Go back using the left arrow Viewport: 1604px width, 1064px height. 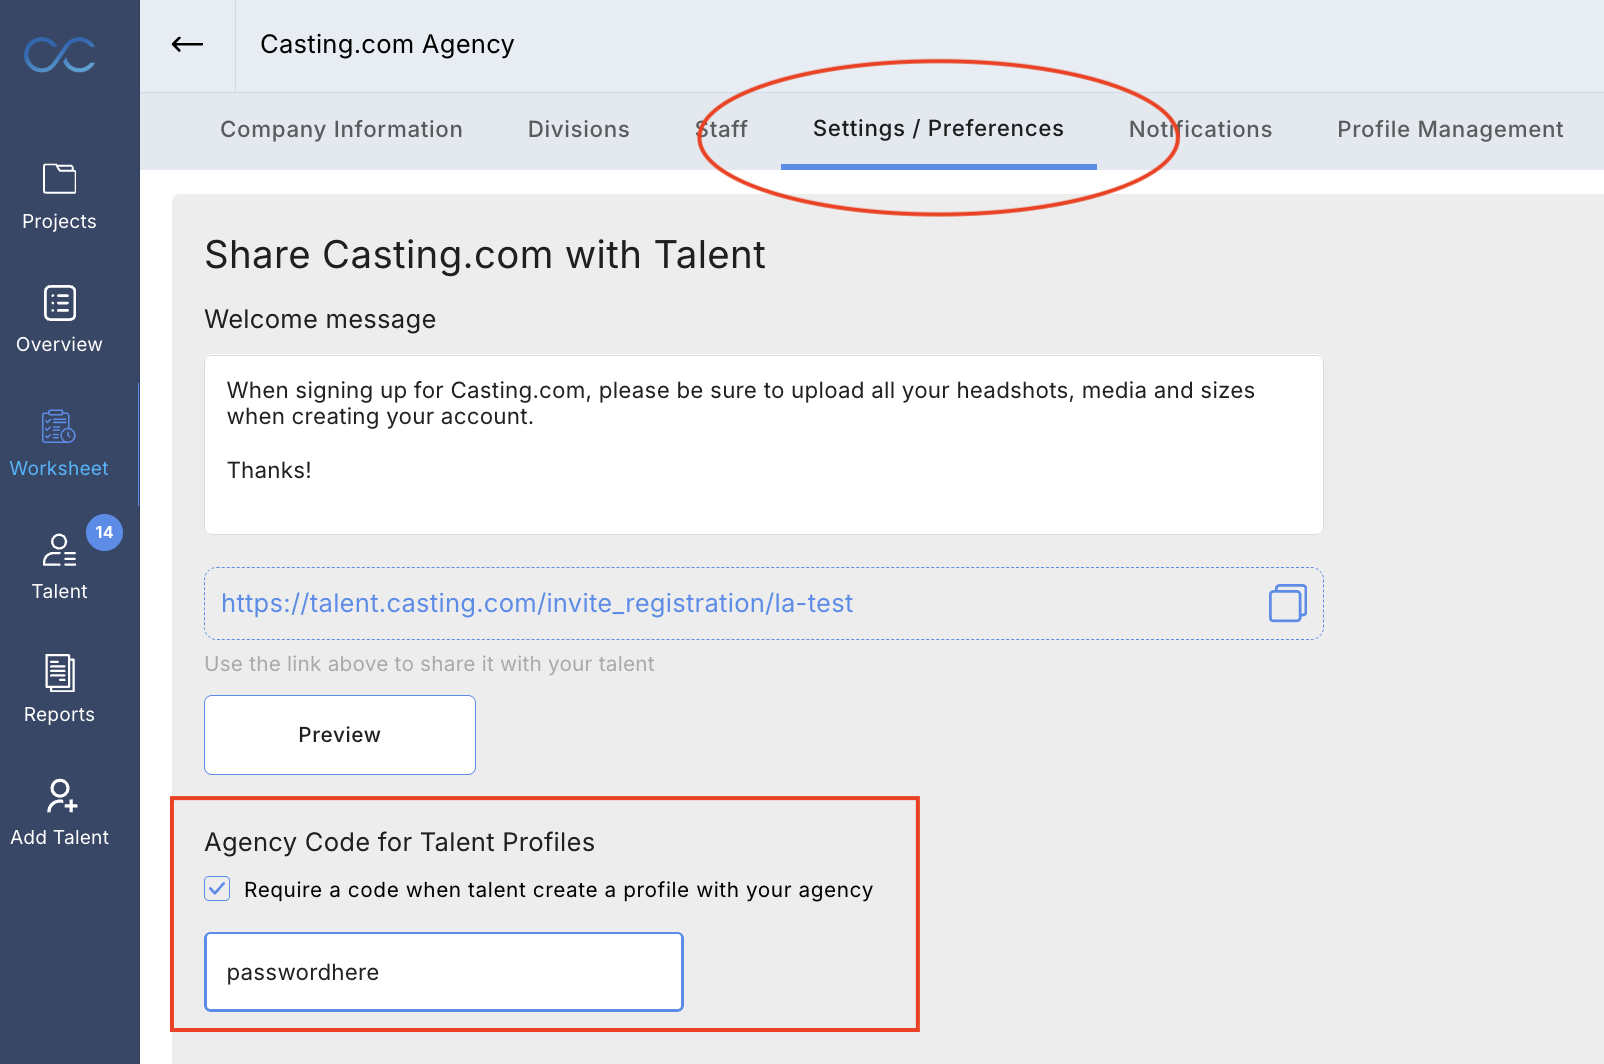(x=187, y=44)
